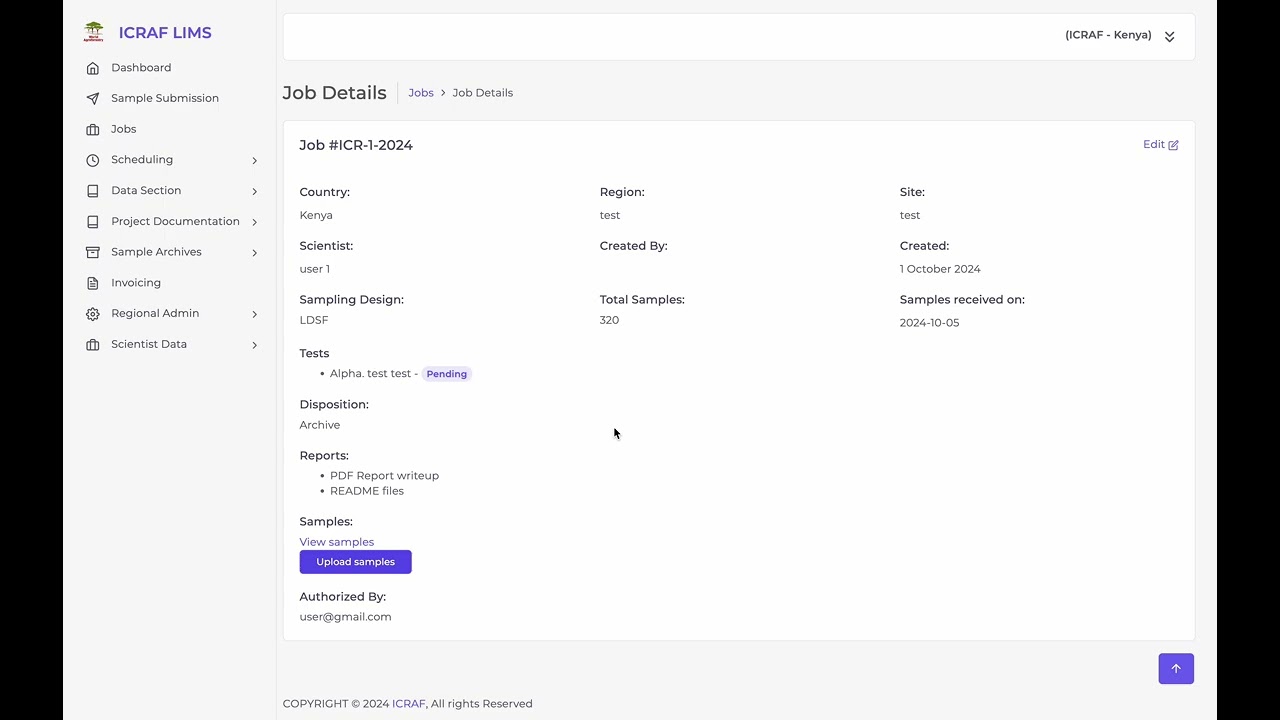Image resolution: width=1280 pixels, height=720 pixels.
Task: Click the received date 2024-10-05
Action: [929, 323]
